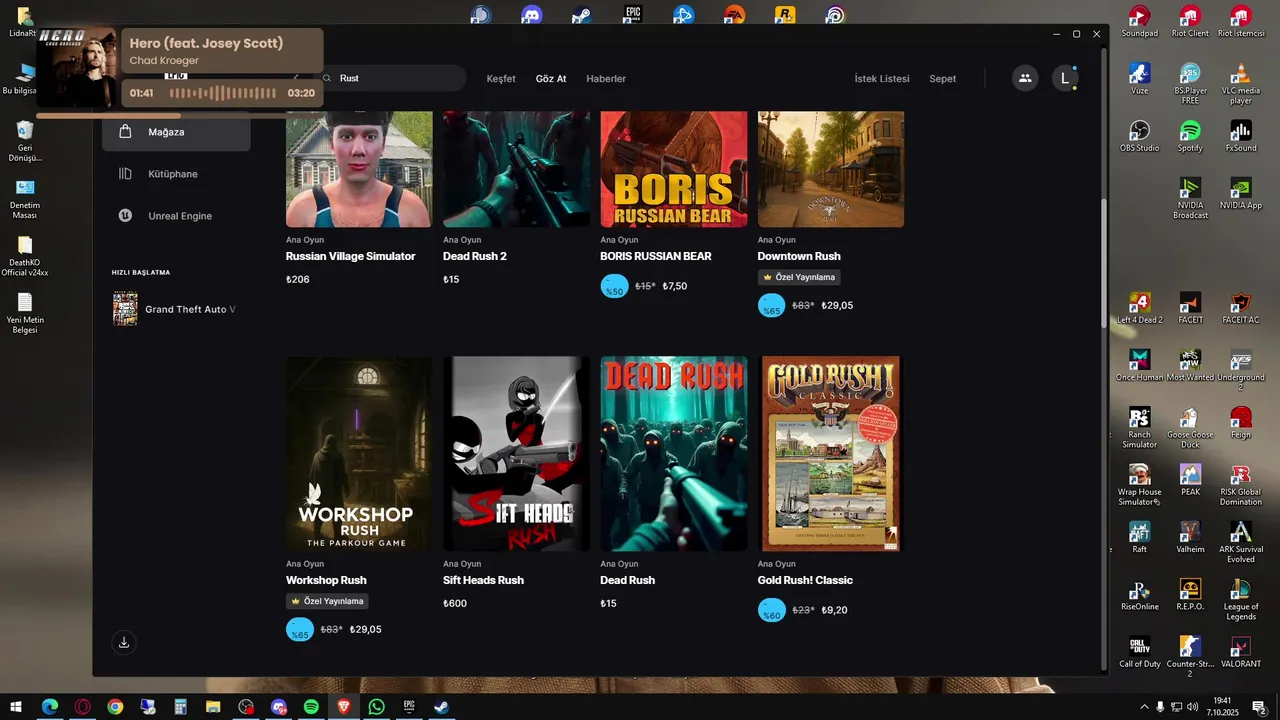Open Dead Rush 2 game title
This screenshot has width=1280, height=720.
[475, 256]
